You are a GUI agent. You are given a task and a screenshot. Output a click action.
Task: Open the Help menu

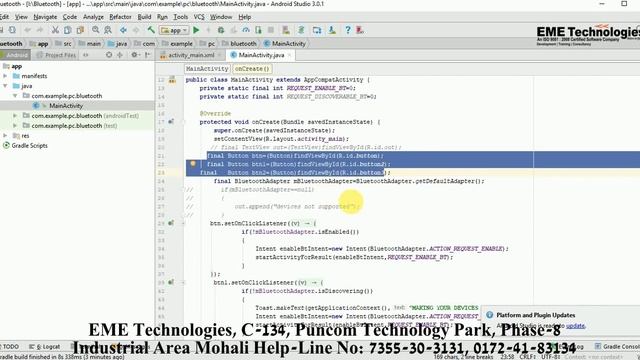click(x=244, y=17)
